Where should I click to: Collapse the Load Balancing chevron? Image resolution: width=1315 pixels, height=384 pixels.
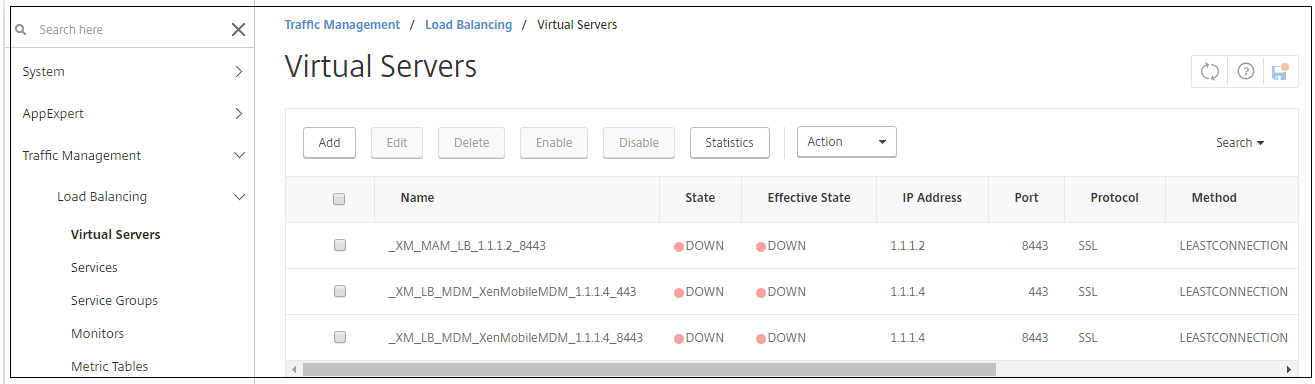(238, 197)
